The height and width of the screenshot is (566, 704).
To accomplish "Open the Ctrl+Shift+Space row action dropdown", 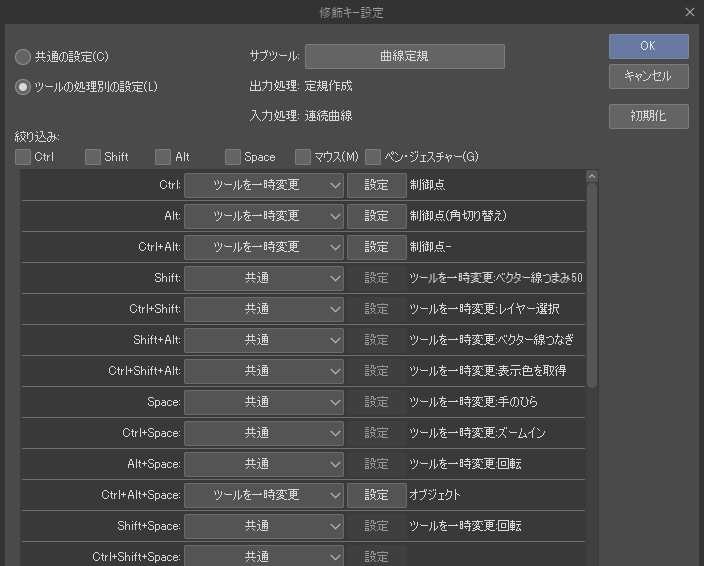I will coord(264,557).
